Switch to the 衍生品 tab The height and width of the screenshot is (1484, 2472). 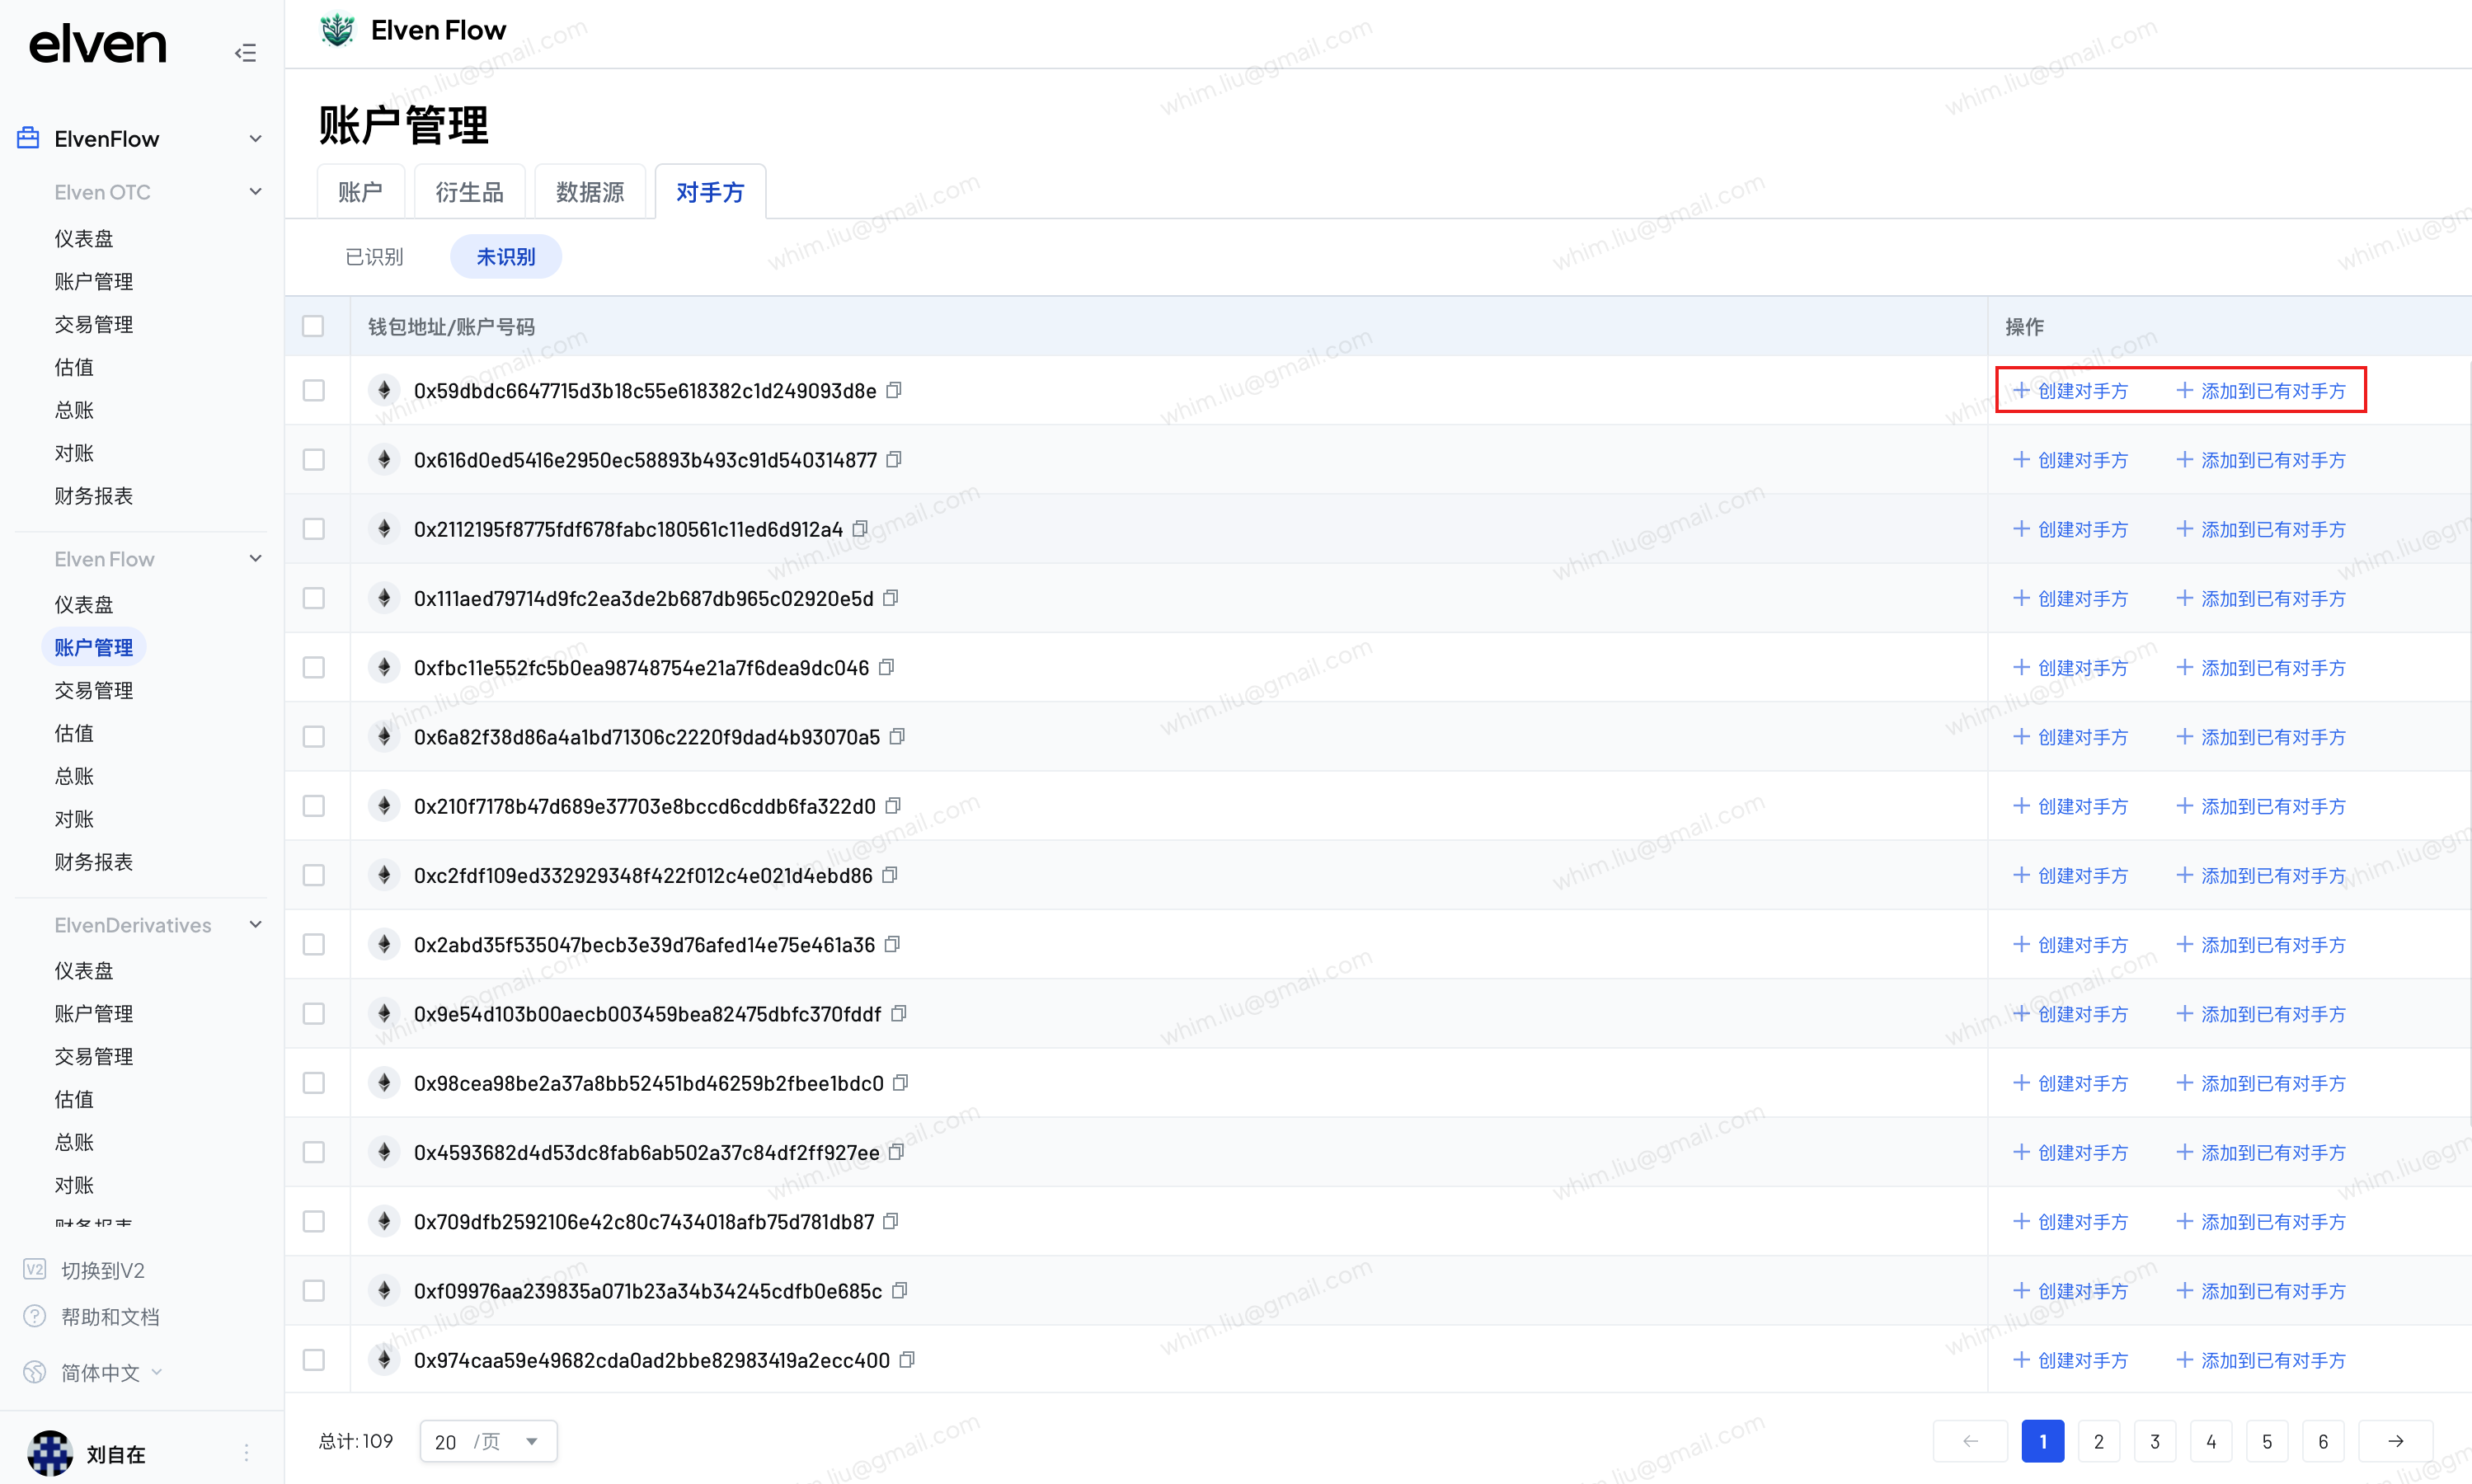coord(469,192)
